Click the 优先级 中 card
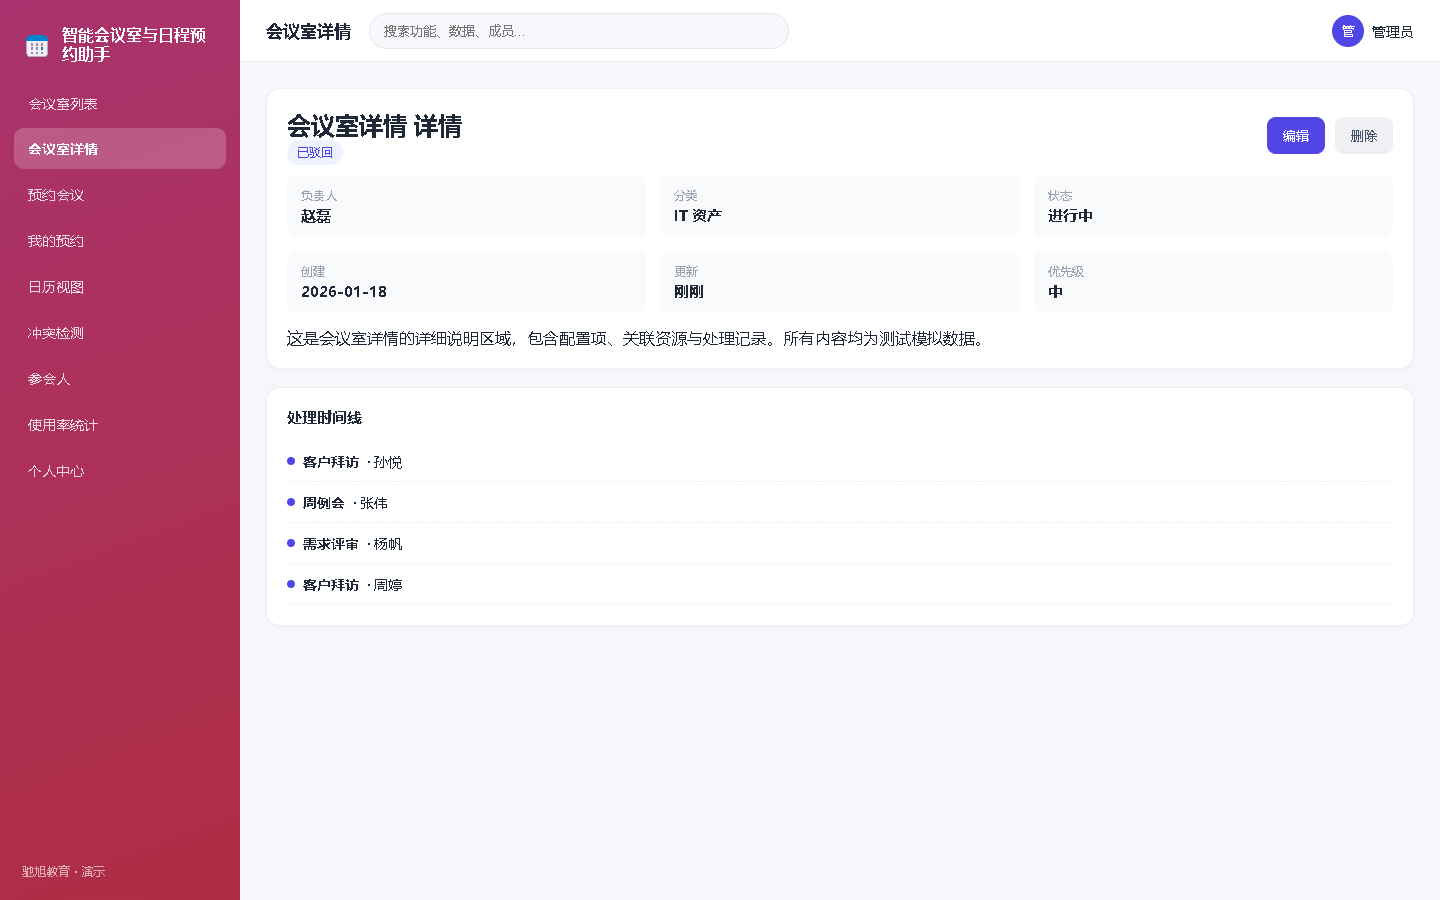 [1213, 282]
